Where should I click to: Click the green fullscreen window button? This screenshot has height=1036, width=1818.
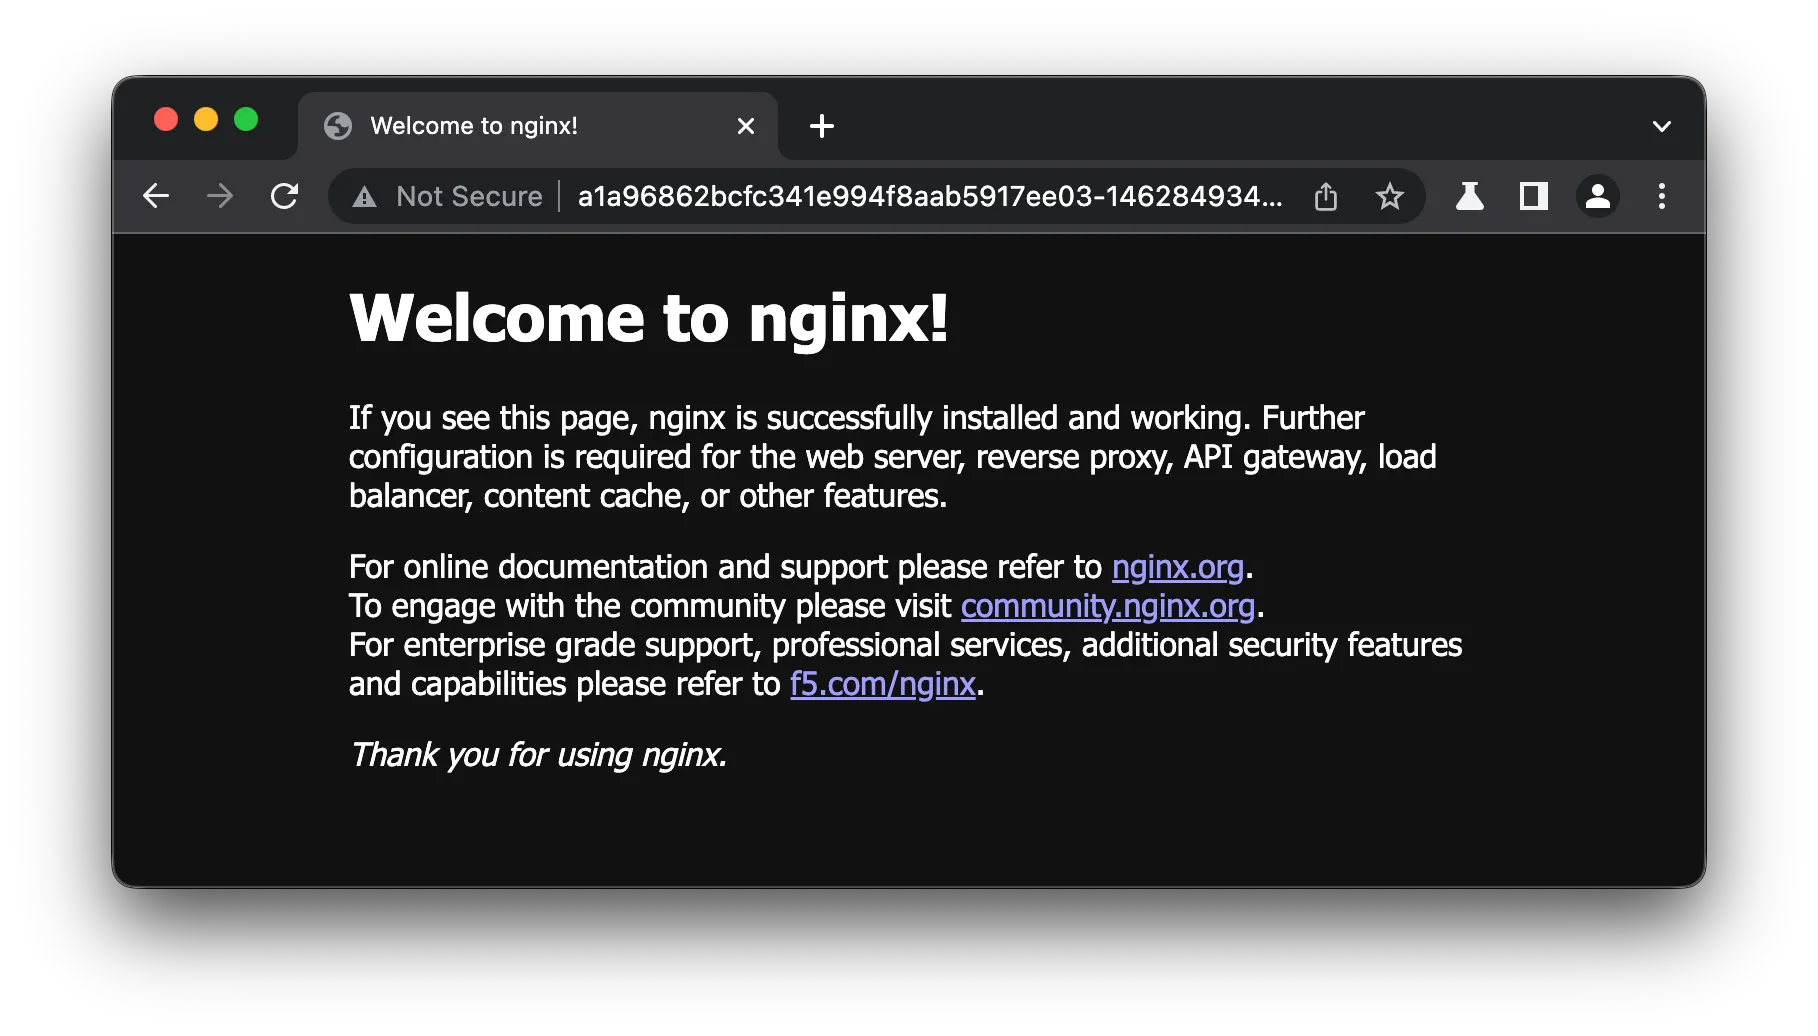point(246,120)
